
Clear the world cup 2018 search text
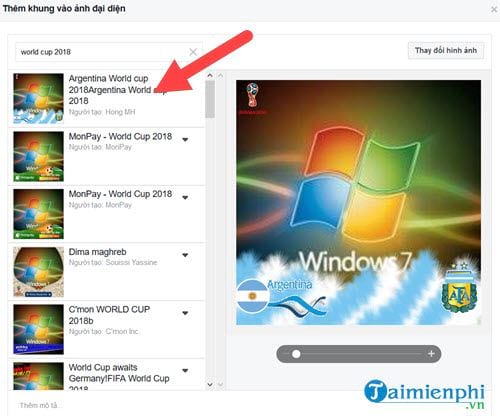pos(193,52)
